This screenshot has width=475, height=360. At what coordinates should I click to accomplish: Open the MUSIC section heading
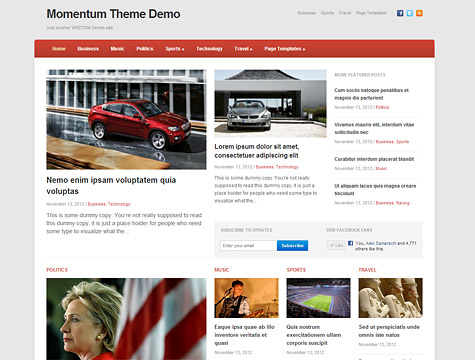click(222, 270)
